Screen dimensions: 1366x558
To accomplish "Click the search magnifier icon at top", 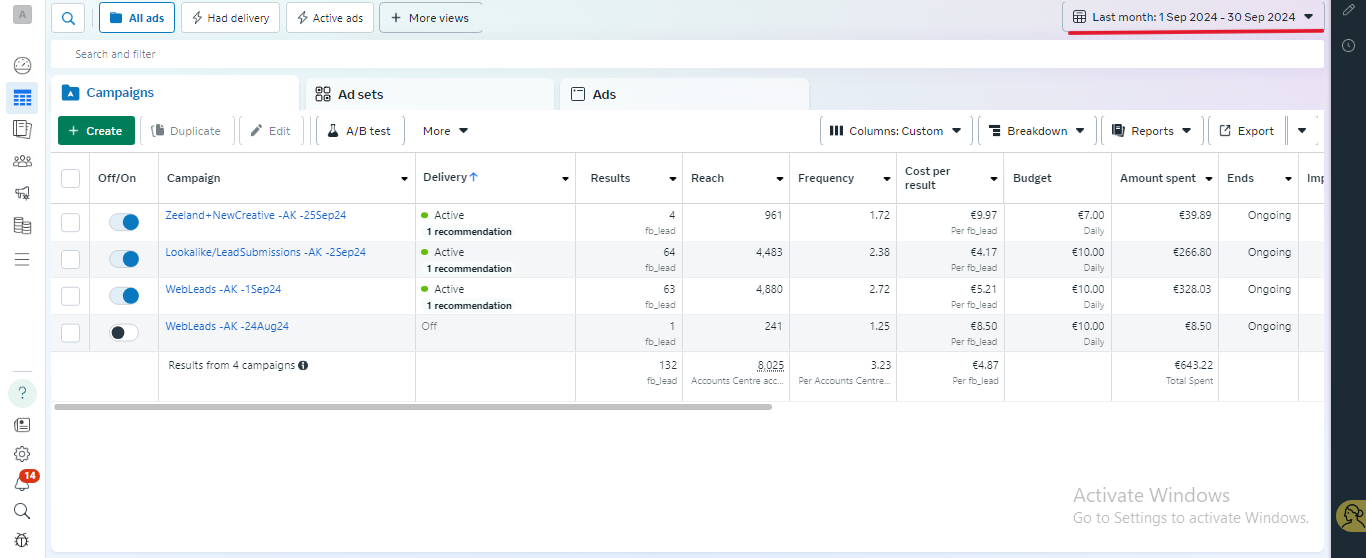I will pos(68,18).
